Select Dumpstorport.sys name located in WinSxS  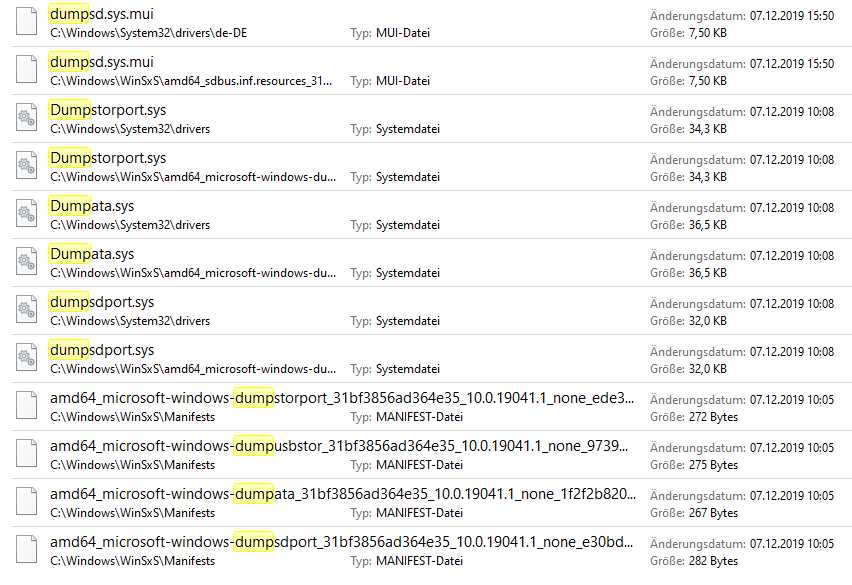[x=108, y=158]
